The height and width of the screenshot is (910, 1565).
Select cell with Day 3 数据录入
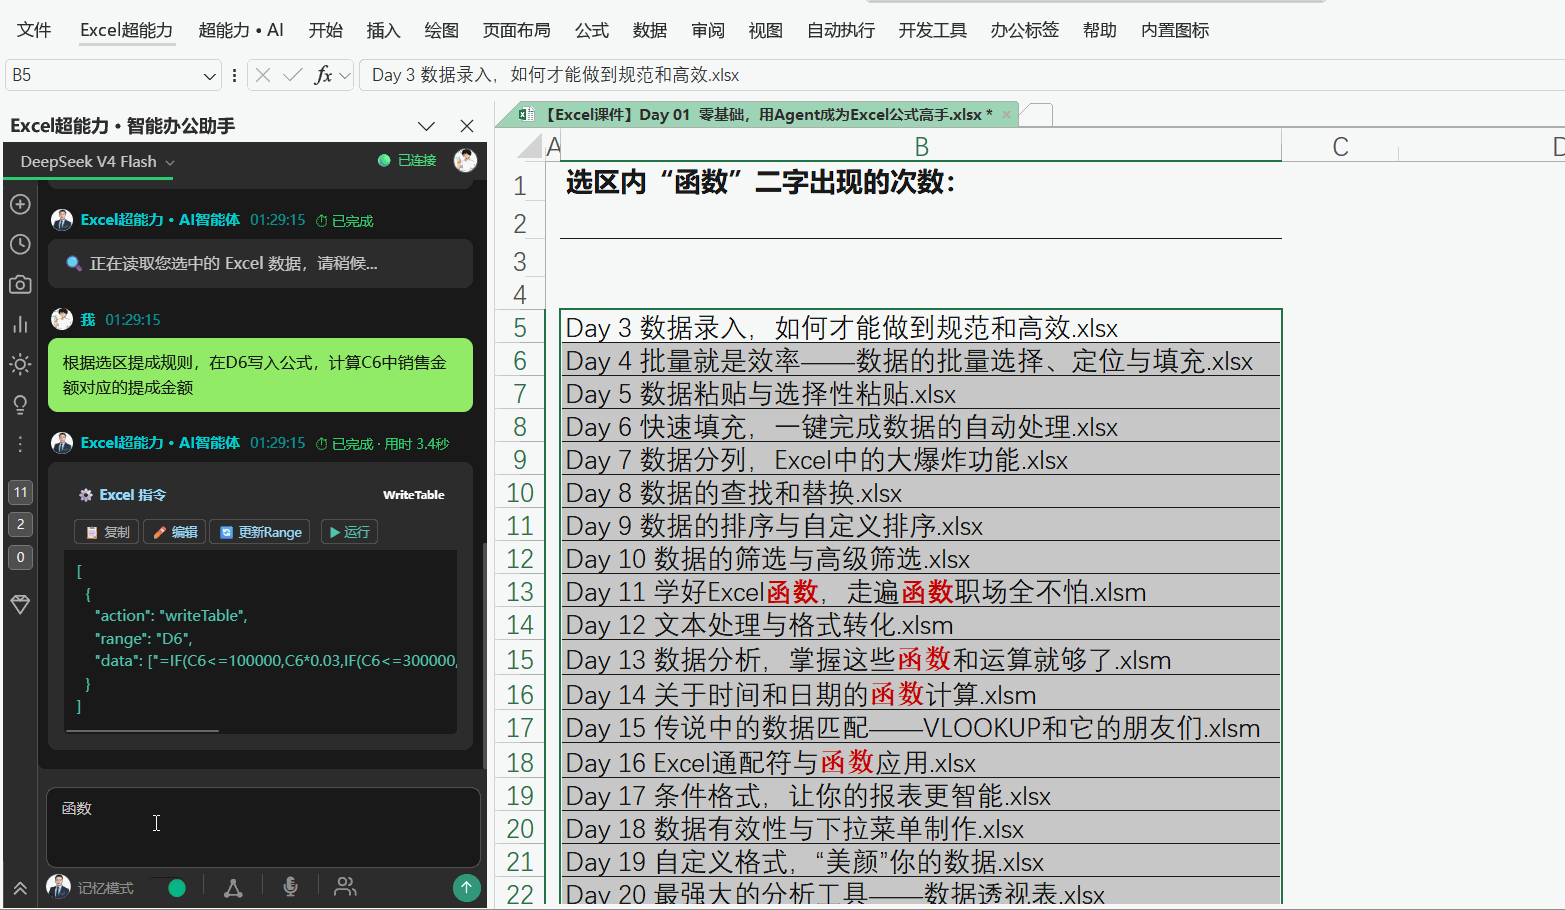(x=920, y=327)
